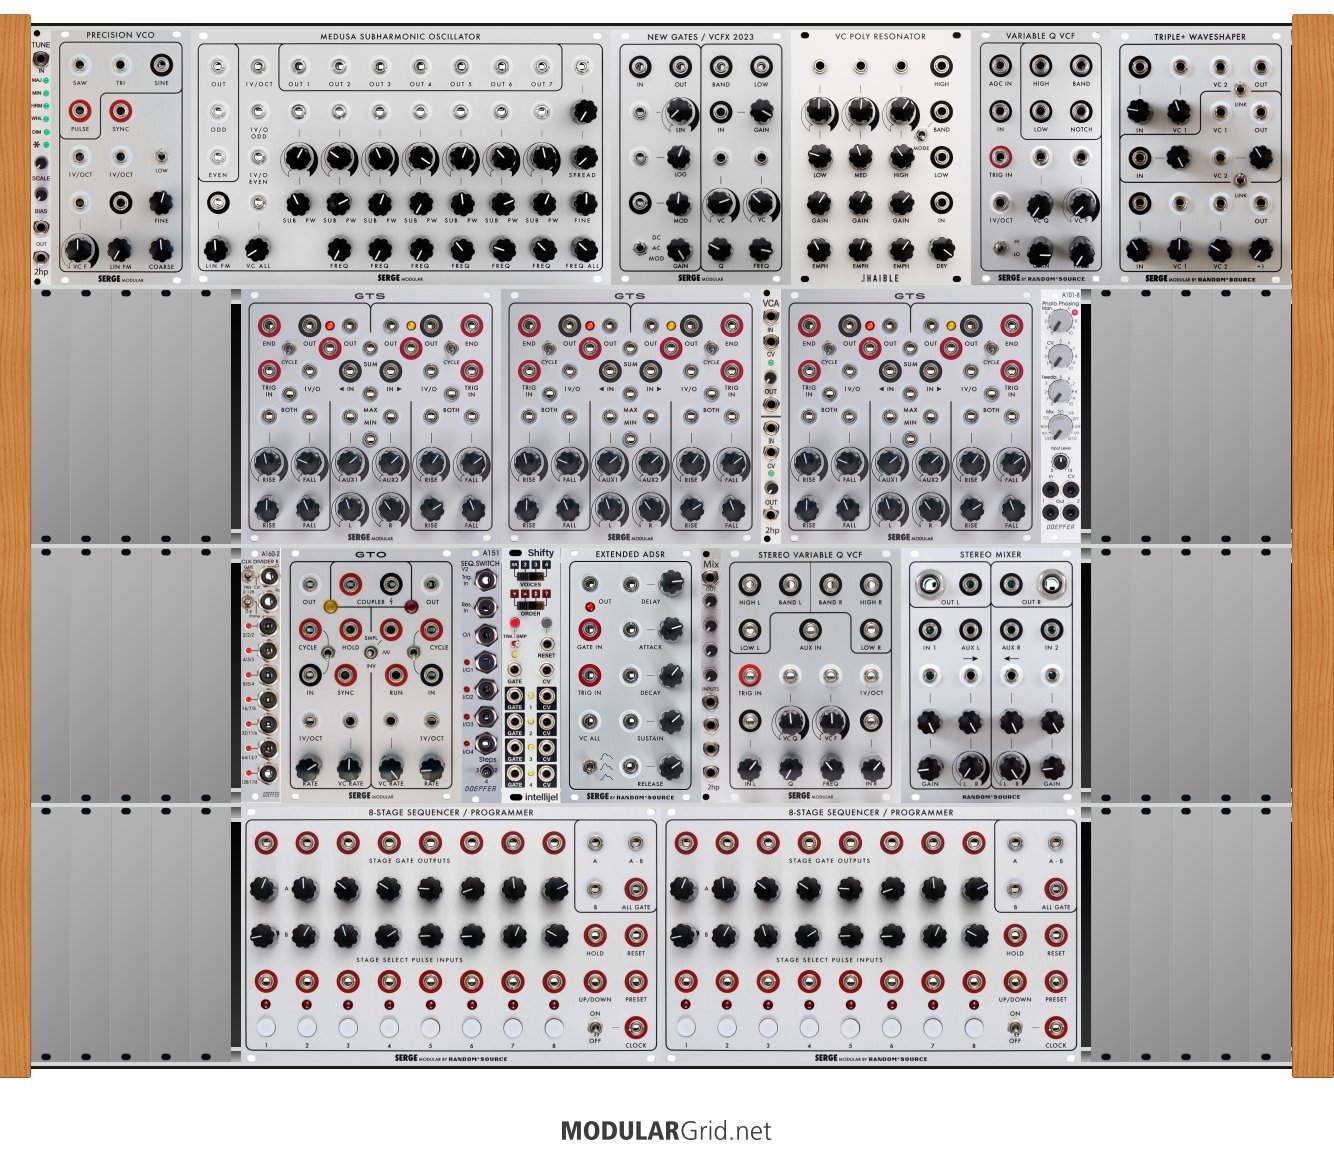Screen dimensions: 1334x1152
Task: Click the red PULSE jack on Precision VCO
Action: [80, 111]
